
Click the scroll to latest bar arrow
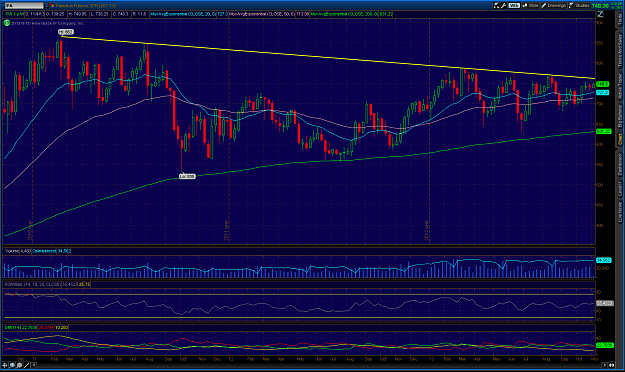612,365
